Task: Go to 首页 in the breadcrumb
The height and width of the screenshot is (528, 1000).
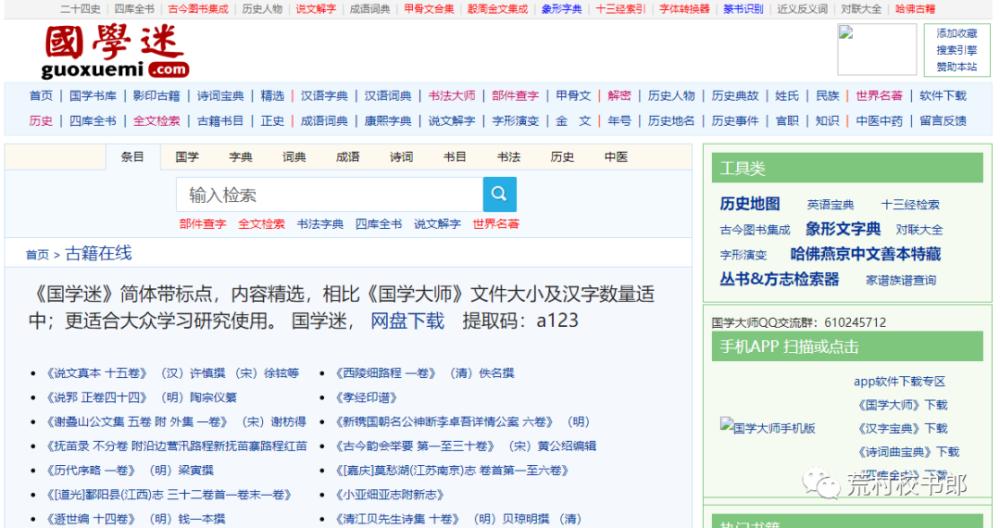Action: [x=37, y=254]
